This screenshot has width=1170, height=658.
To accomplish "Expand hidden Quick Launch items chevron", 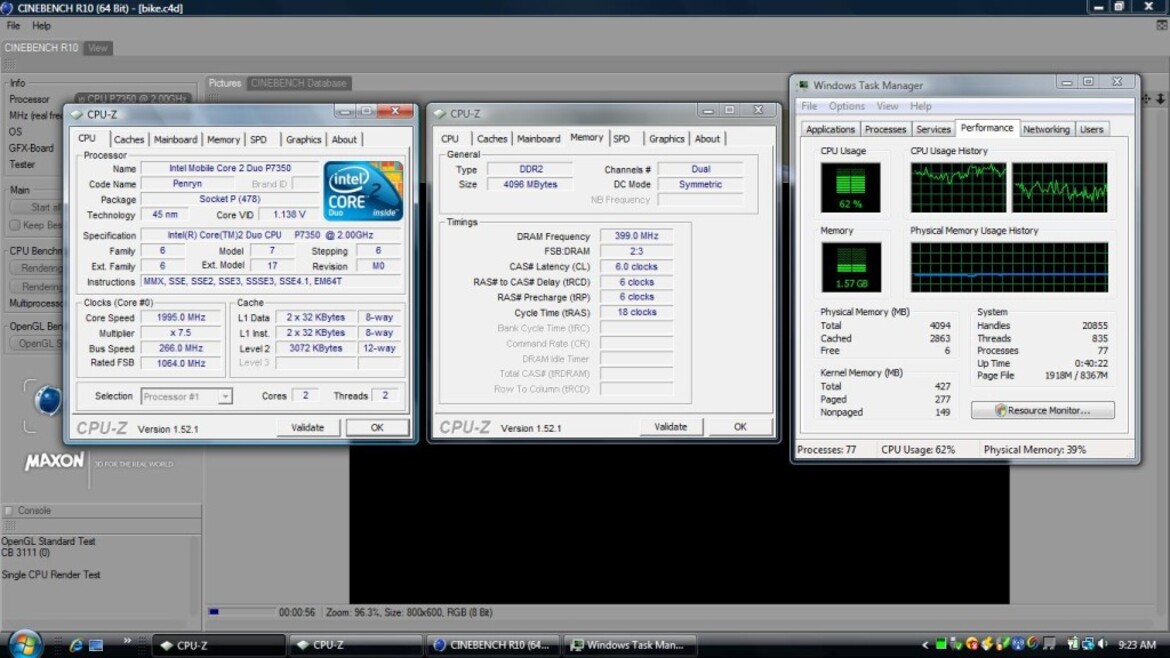I will 127,641.
